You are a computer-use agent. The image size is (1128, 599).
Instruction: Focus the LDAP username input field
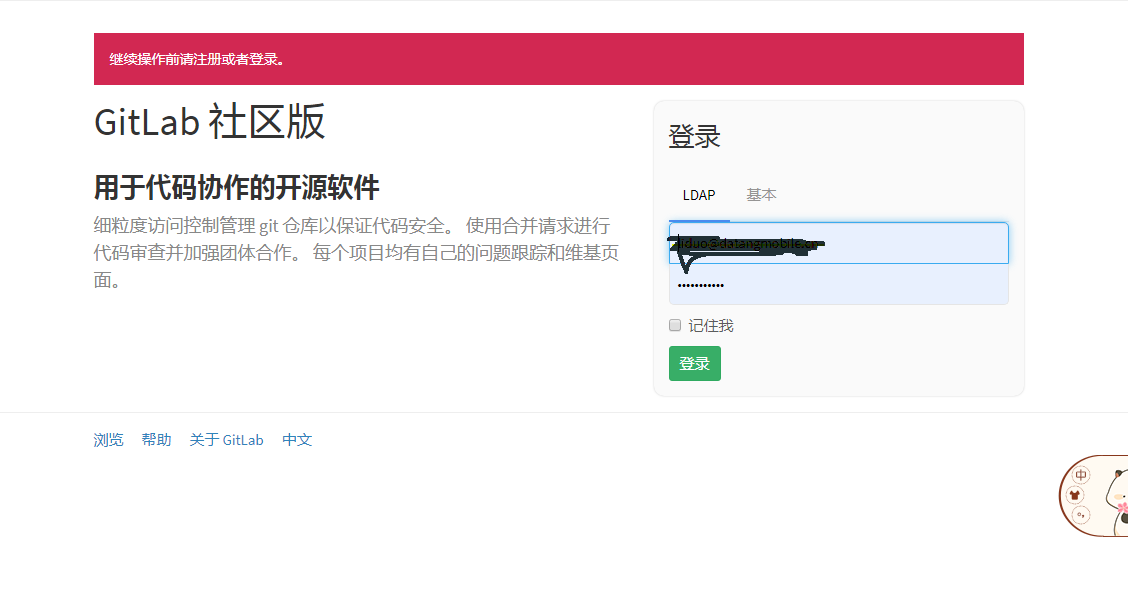click(x=838, y=243)
